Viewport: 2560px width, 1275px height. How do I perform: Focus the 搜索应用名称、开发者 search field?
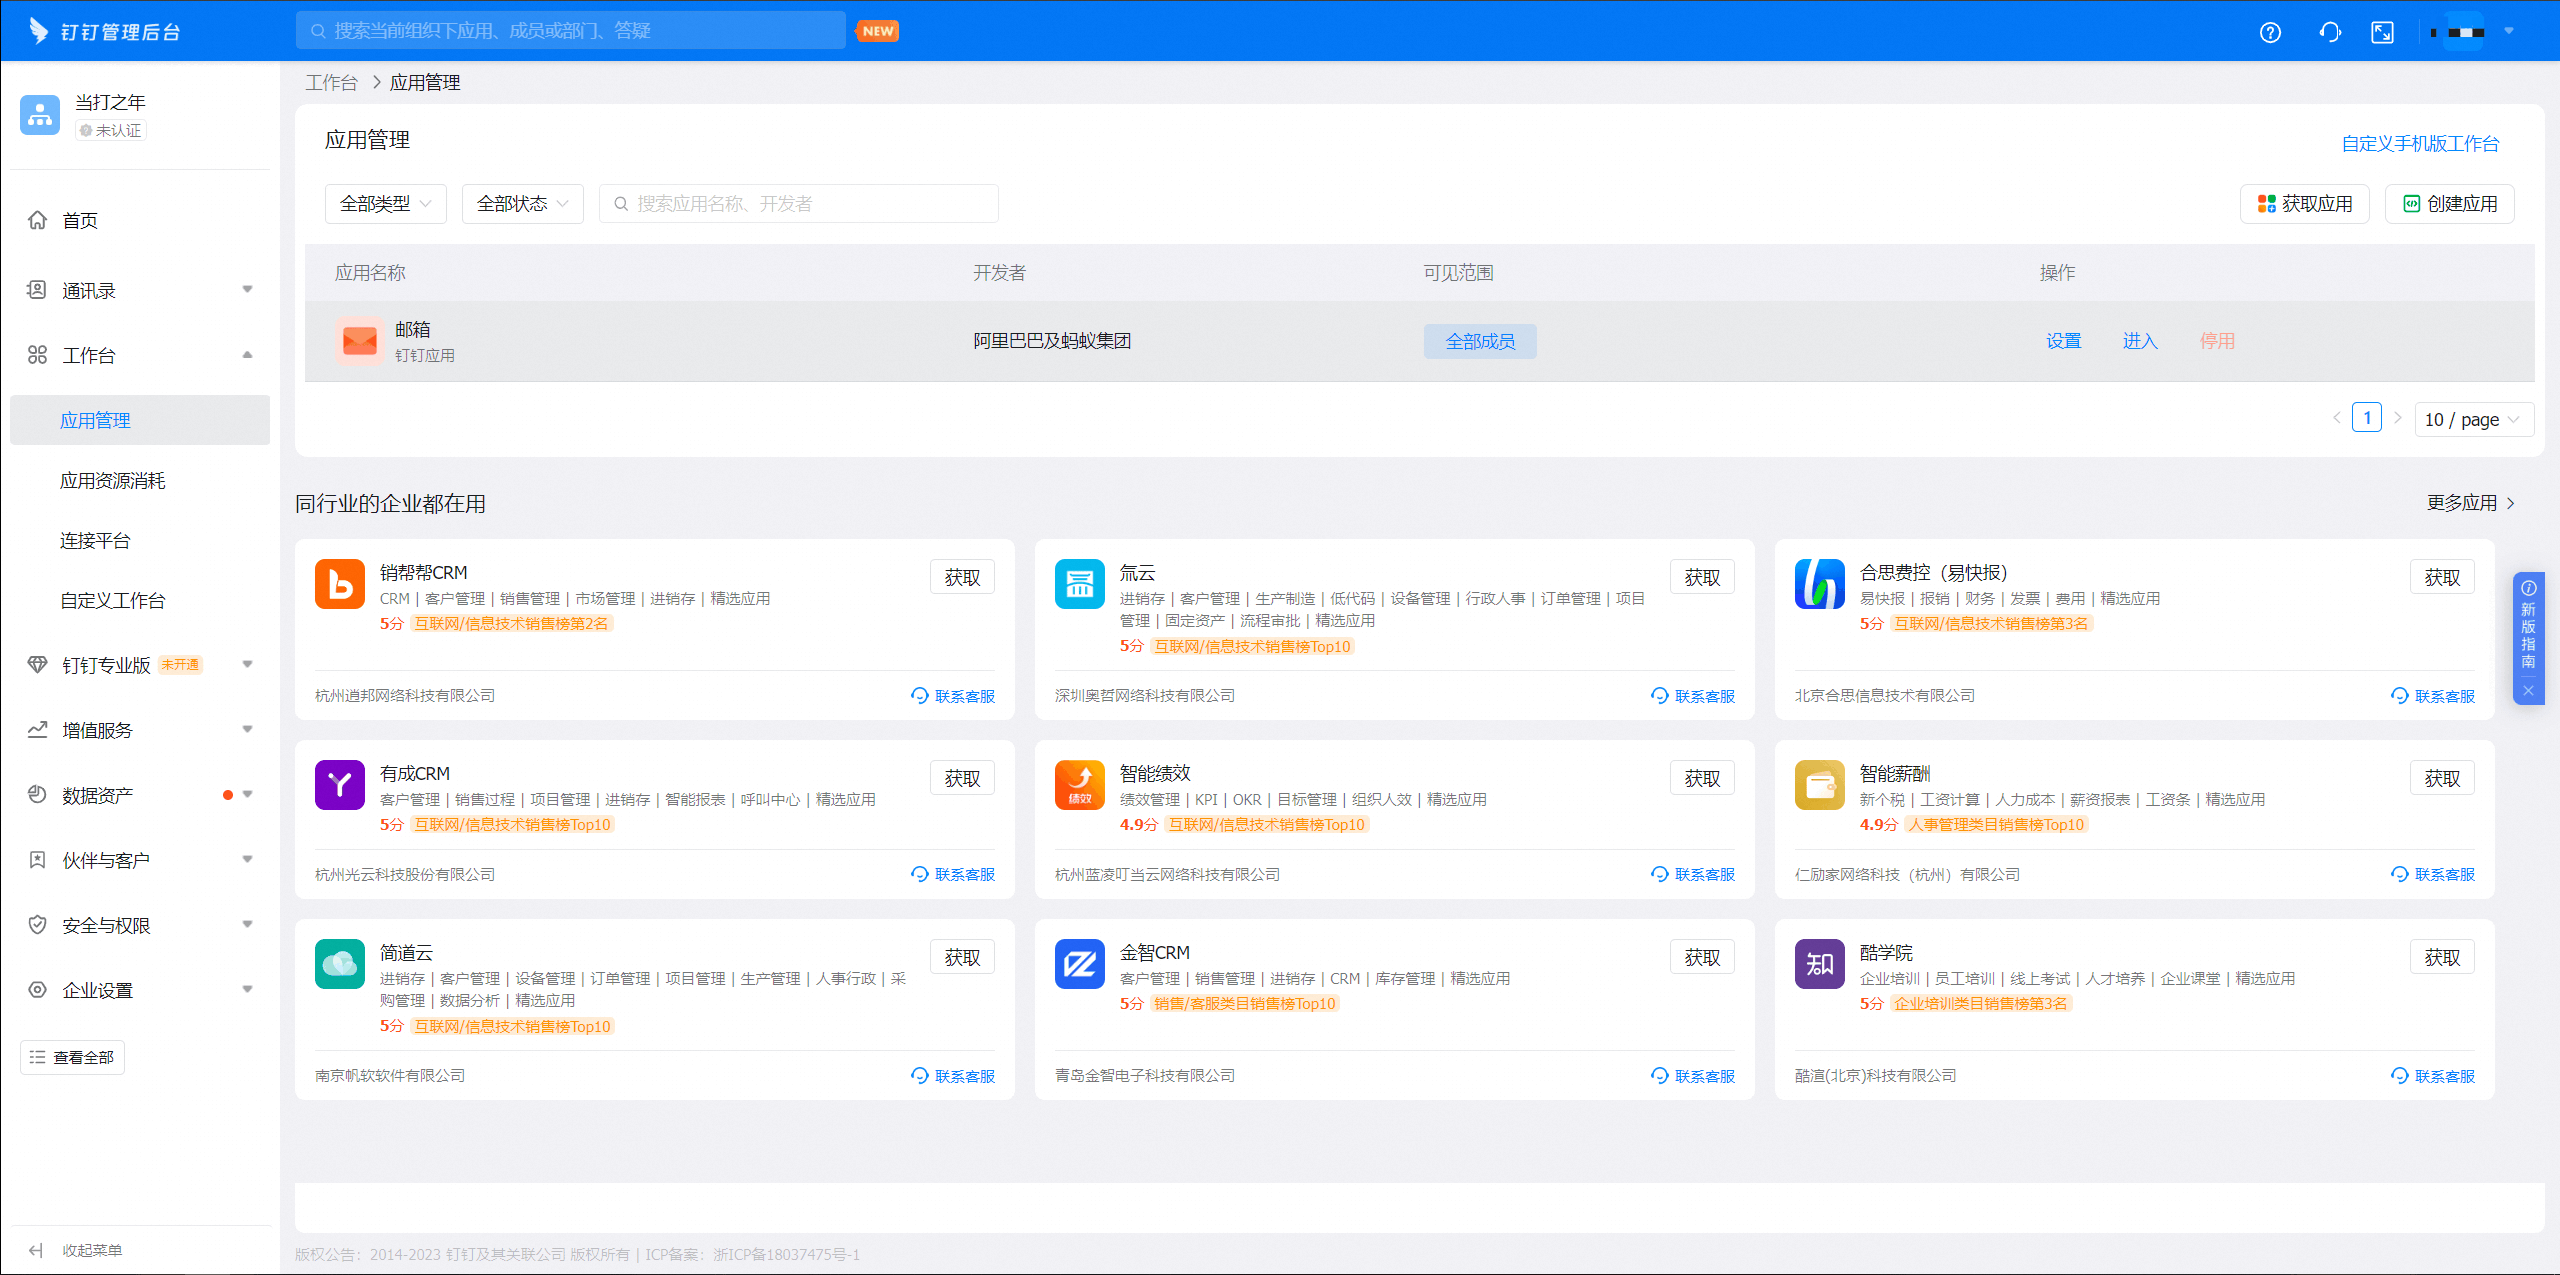798,204
